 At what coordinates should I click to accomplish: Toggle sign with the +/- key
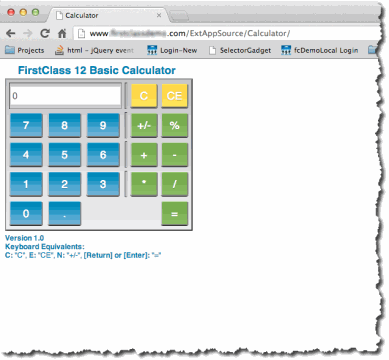pos(144,125)
